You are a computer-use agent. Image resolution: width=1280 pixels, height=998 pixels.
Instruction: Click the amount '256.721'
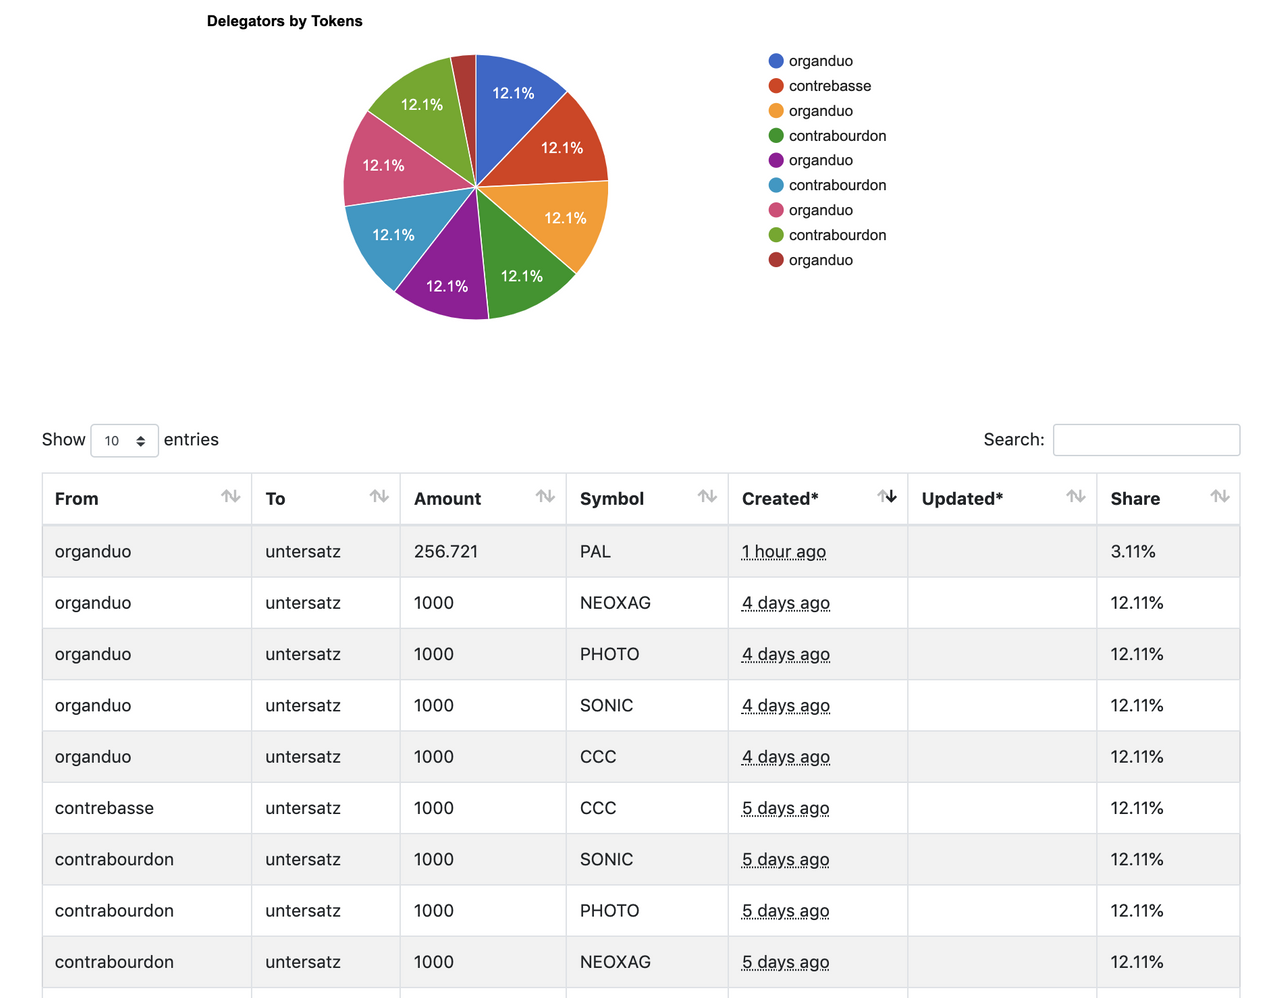[x=446, y=552]
